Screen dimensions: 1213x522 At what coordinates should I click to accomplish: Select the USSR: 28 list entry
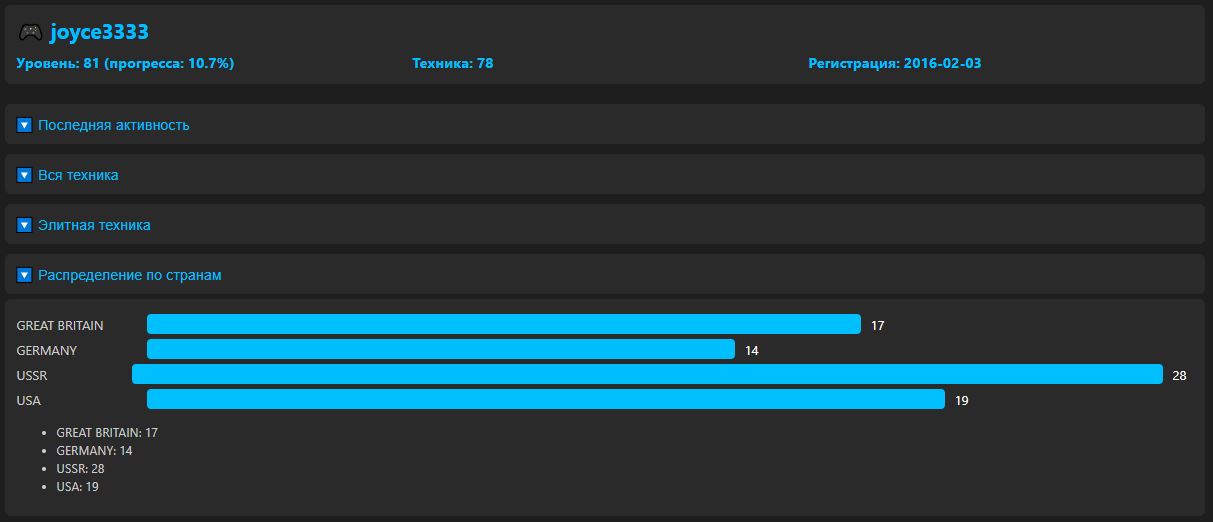(x=80, y=468)
